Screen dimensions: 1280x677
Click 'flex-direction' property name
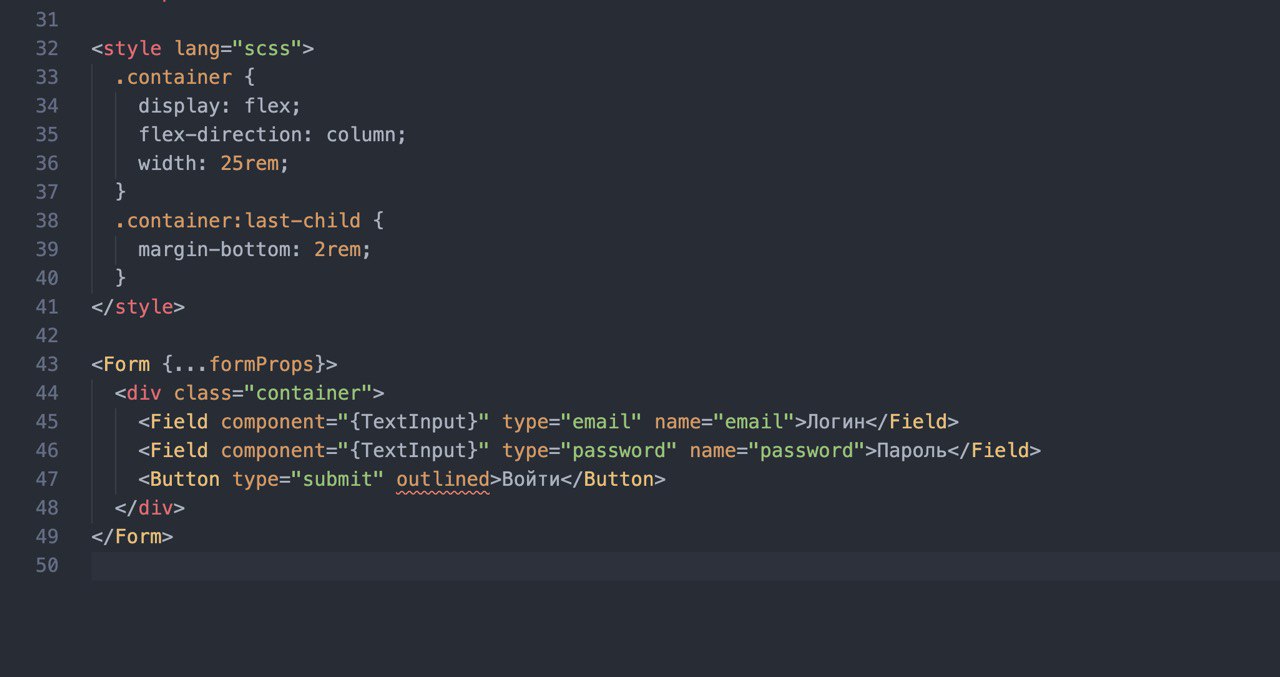(x=220, y=134)
